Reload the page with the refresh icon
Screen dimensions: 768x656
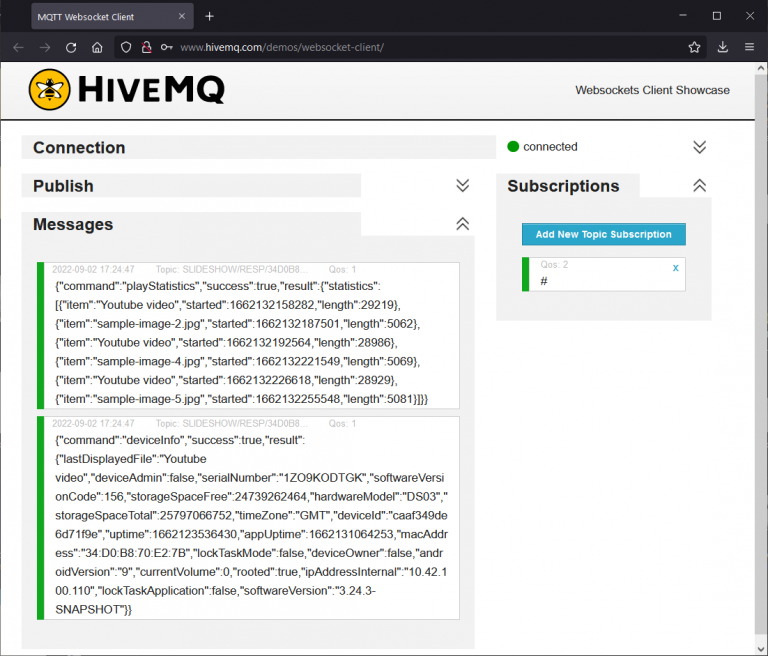click(71, 47)
